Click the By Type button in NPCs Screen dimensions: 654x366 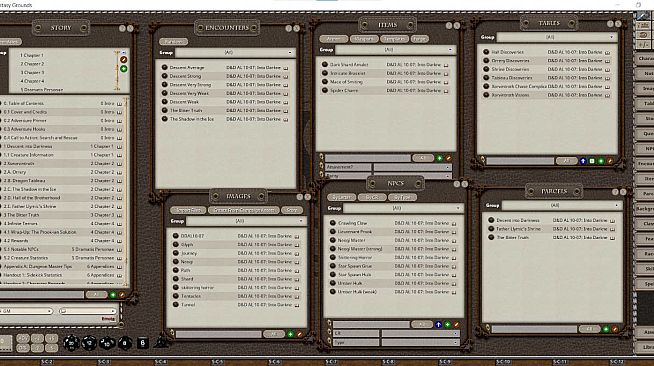(402, 197)
